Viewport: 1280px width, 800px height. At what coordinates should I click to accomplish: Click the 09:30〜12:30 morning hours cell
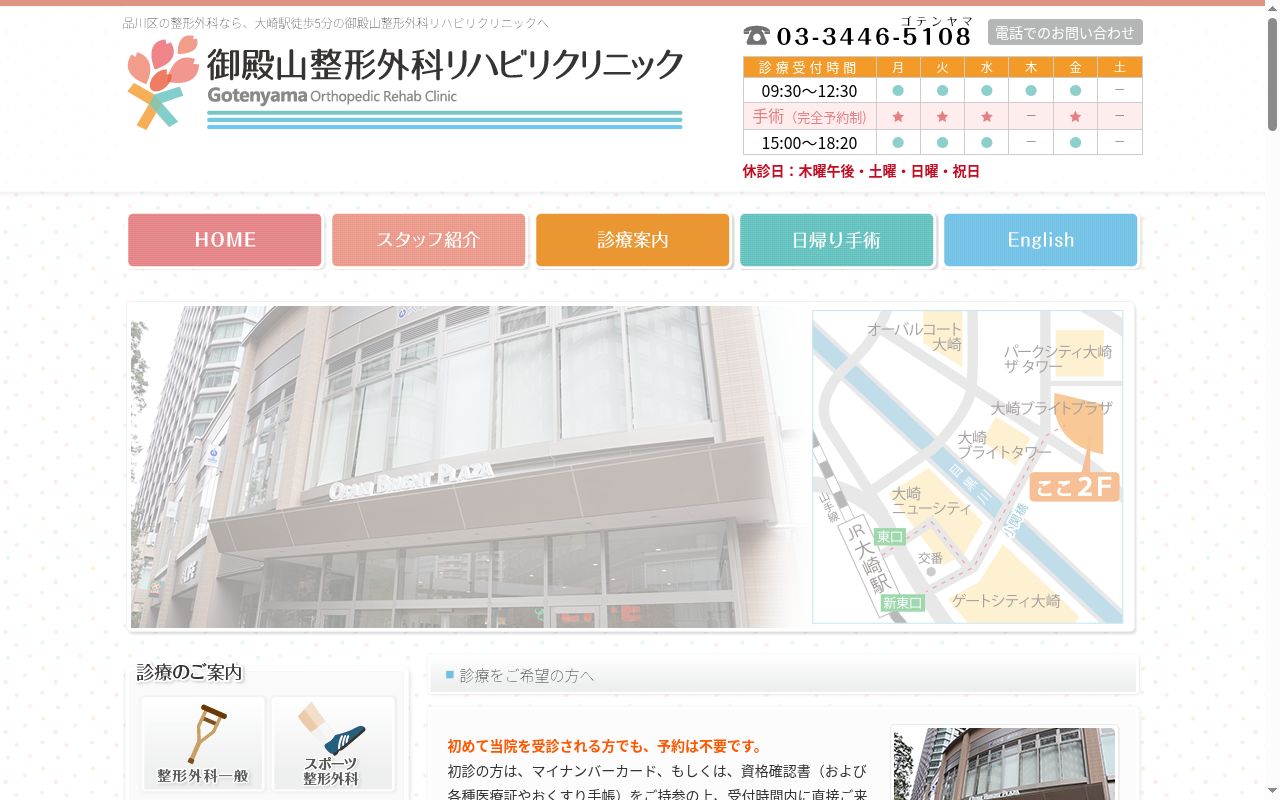(810, 91)
